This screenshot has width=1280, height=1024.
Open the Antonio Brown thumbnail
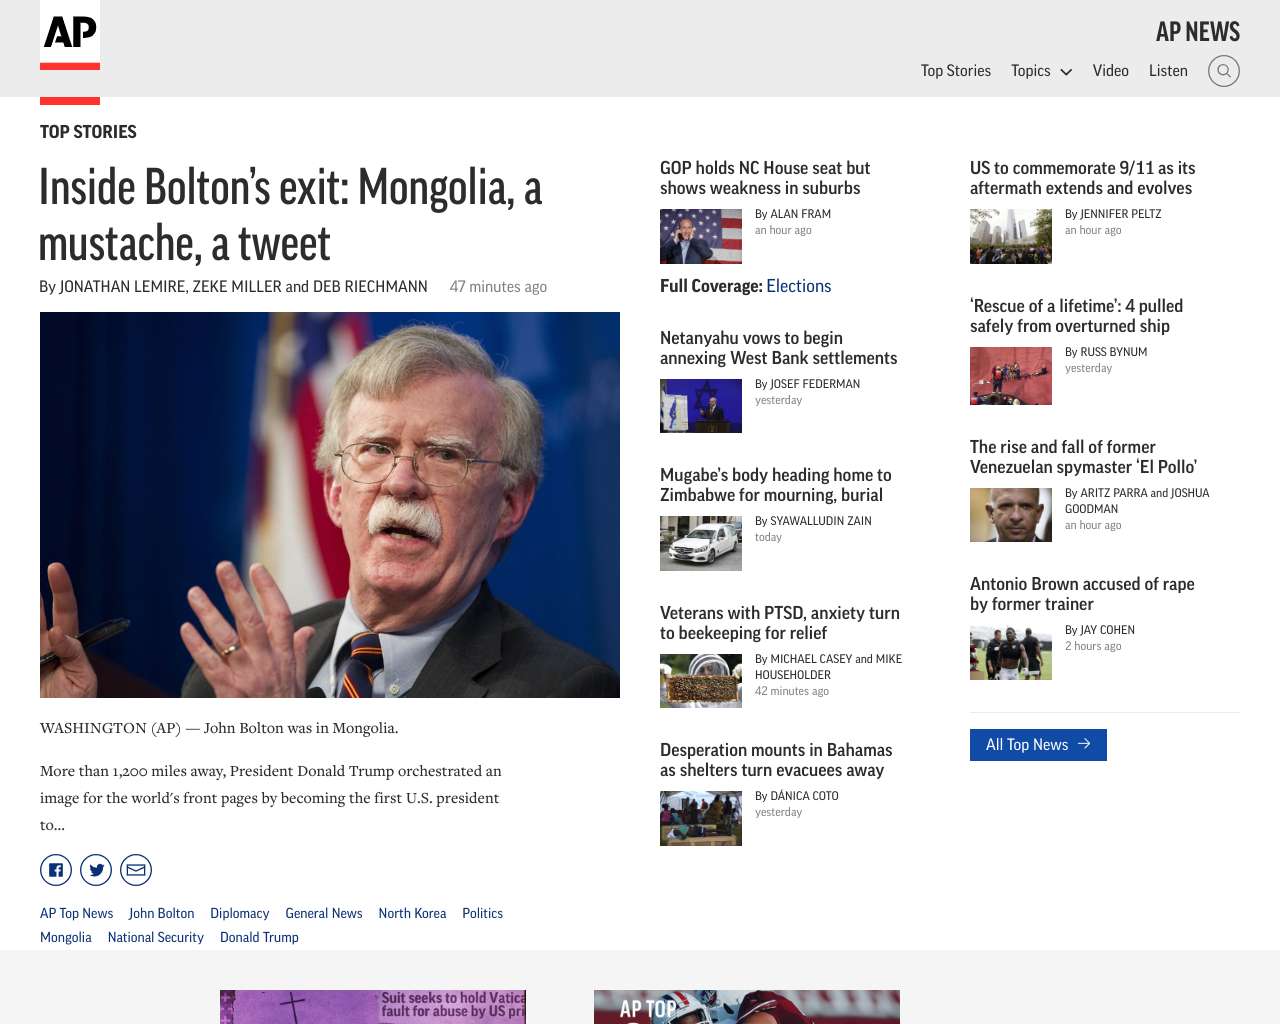pos(1011,652)
